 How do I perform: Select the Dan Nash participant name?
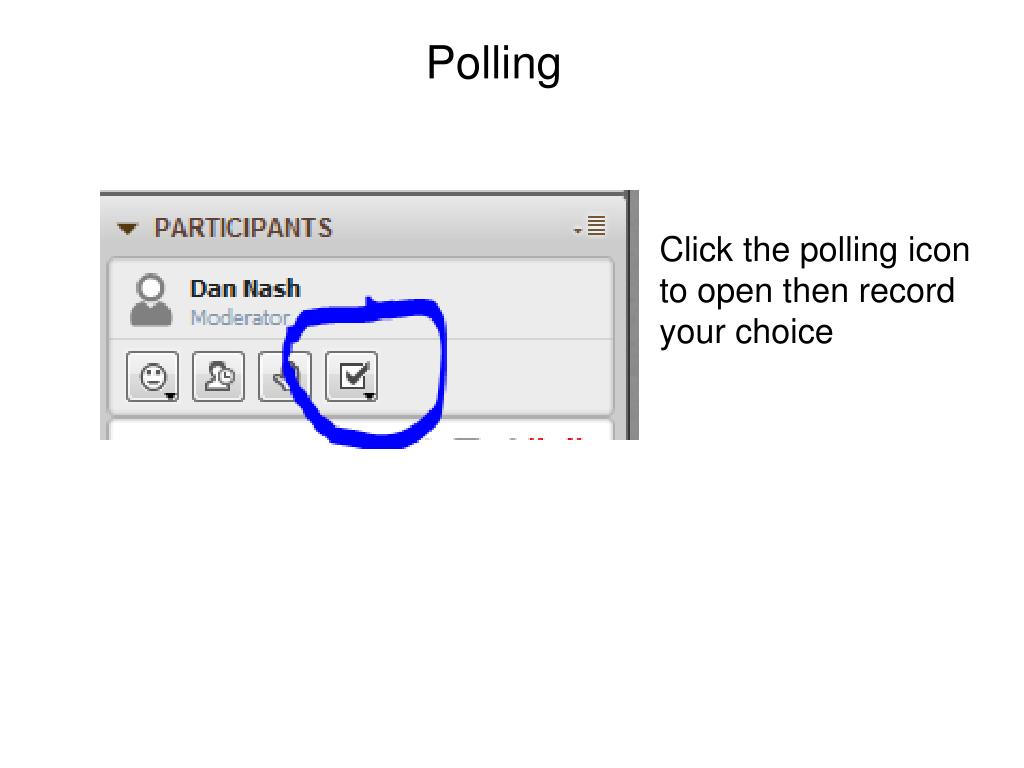coord(245,289)
